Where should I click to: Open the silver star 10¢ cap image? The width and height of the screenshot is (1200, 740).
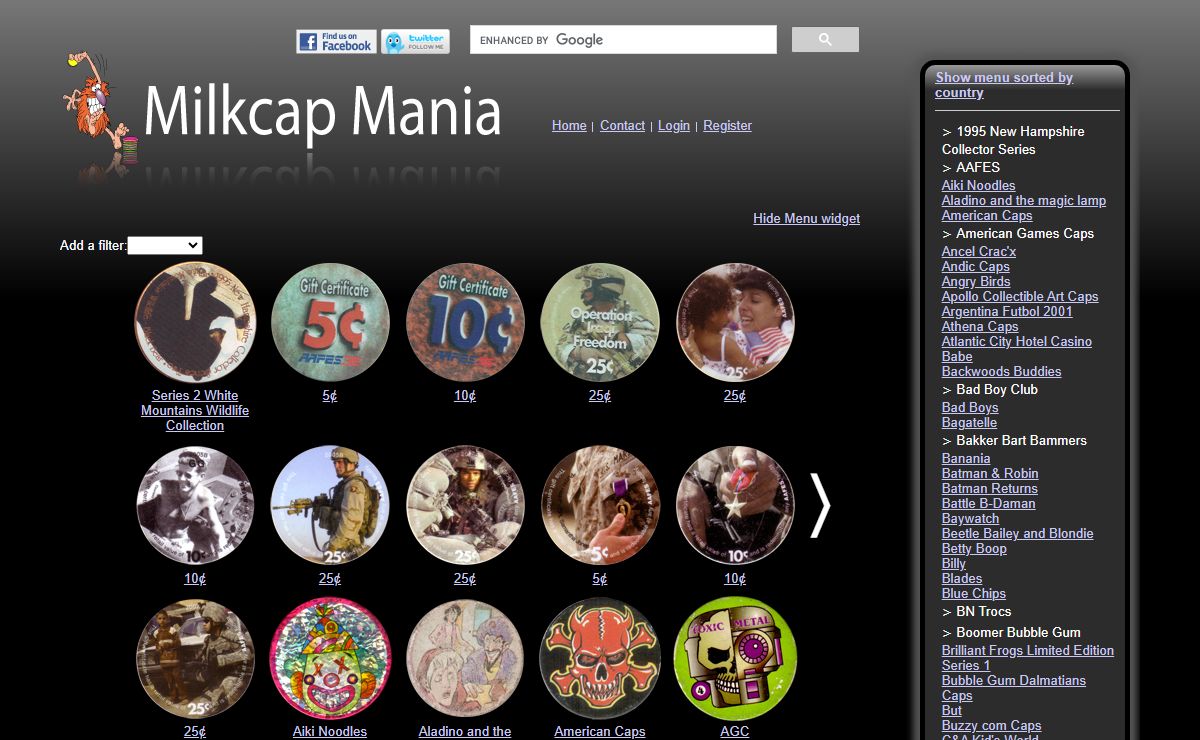[735, 506]
